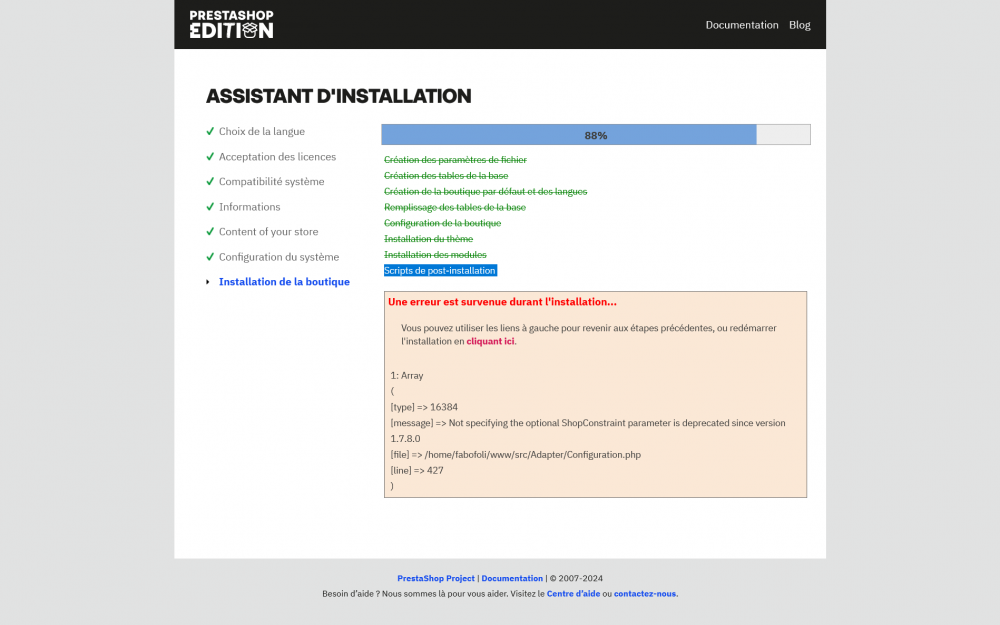Click the checkmark beside Choix de la langue
Screen dimensions: 1000x625
click(210, 131)
